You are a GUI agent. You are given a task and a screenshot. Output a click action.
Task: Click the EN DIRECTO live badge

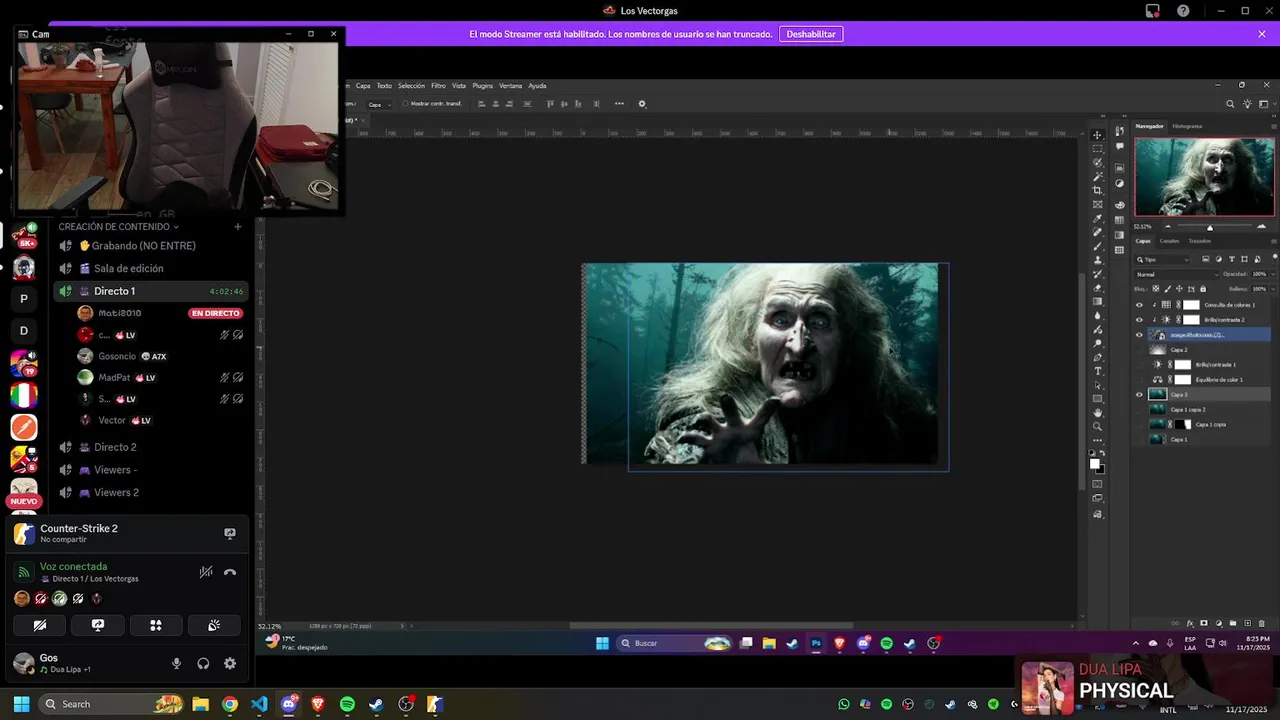(215, 313)
